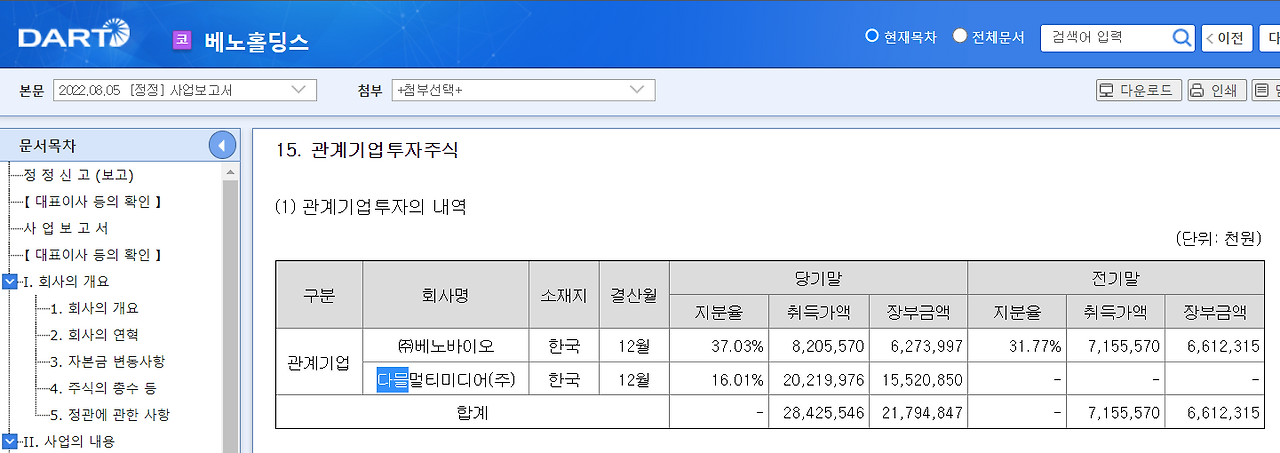This screenshot has height=453, width=1280.
Task: Click the 28,425,546 total cell
Action: 819,412
